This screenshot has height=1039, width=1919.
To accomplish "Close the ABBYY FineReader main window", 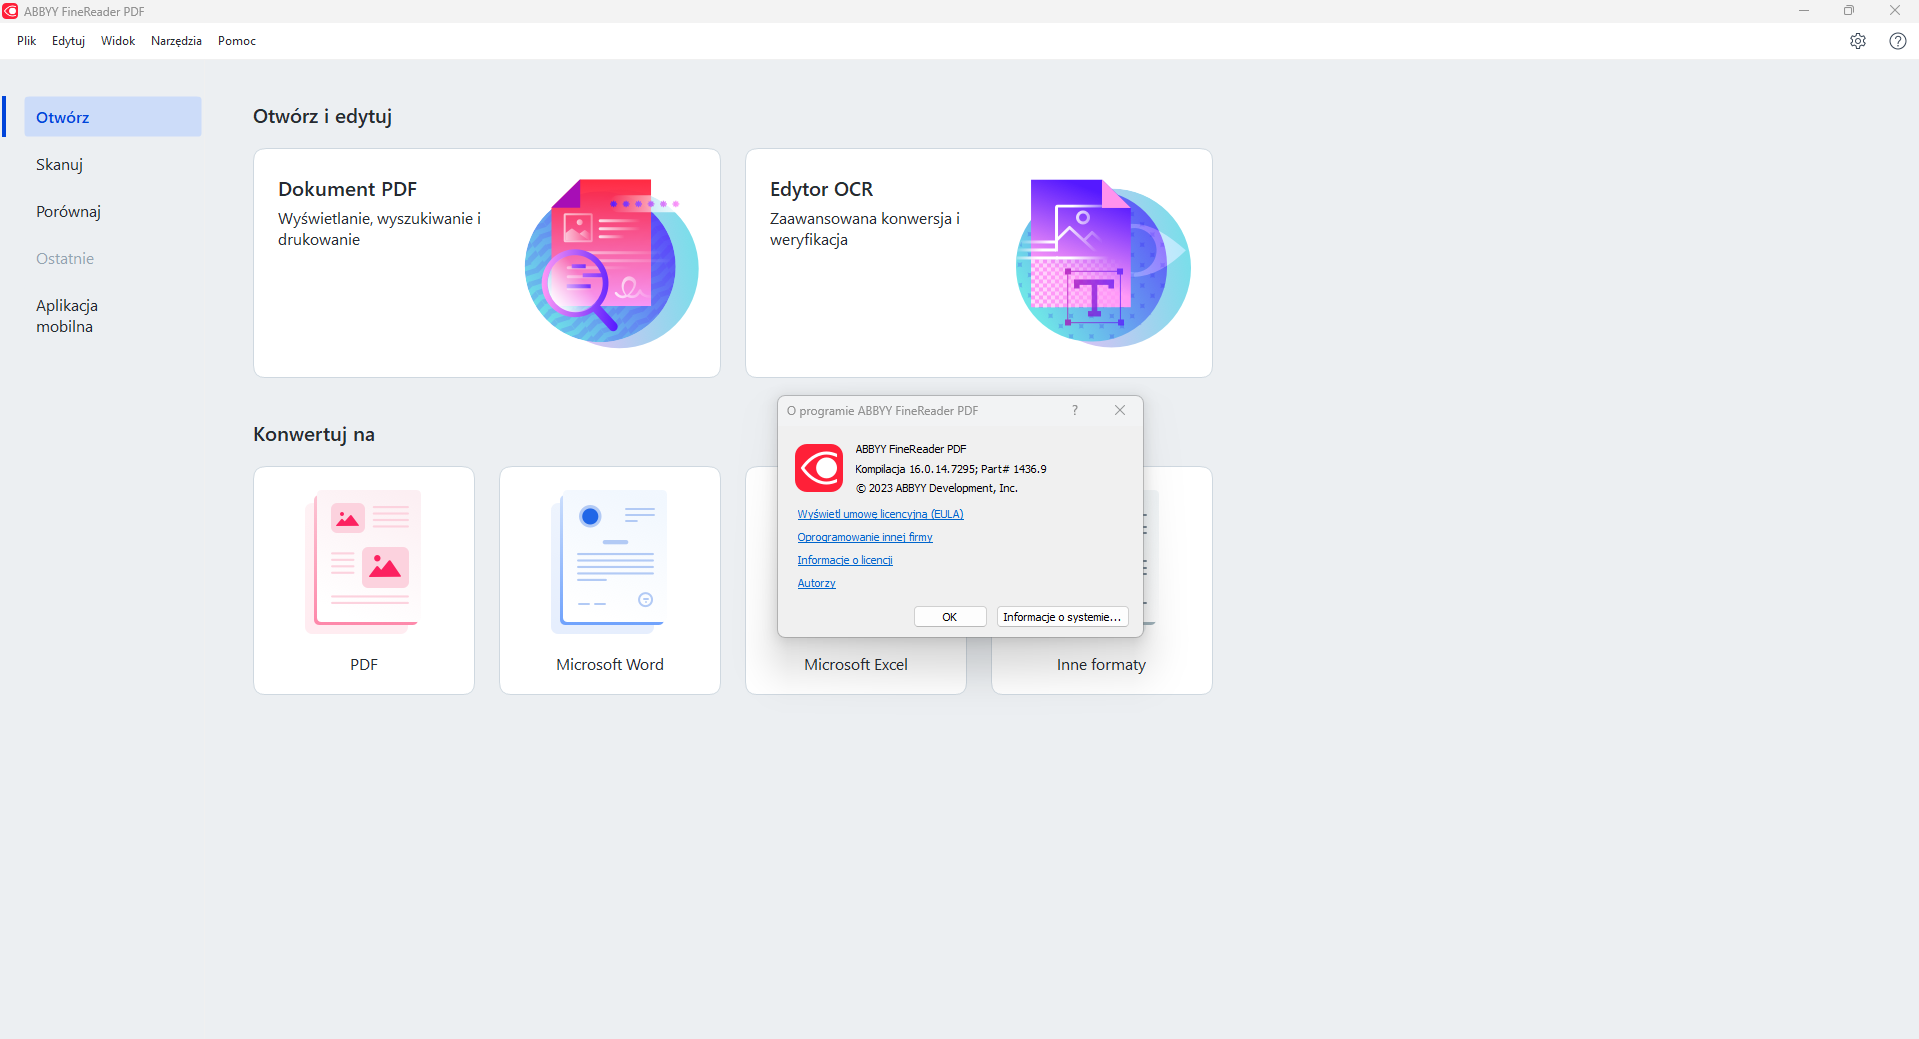I will [1895, 11].
